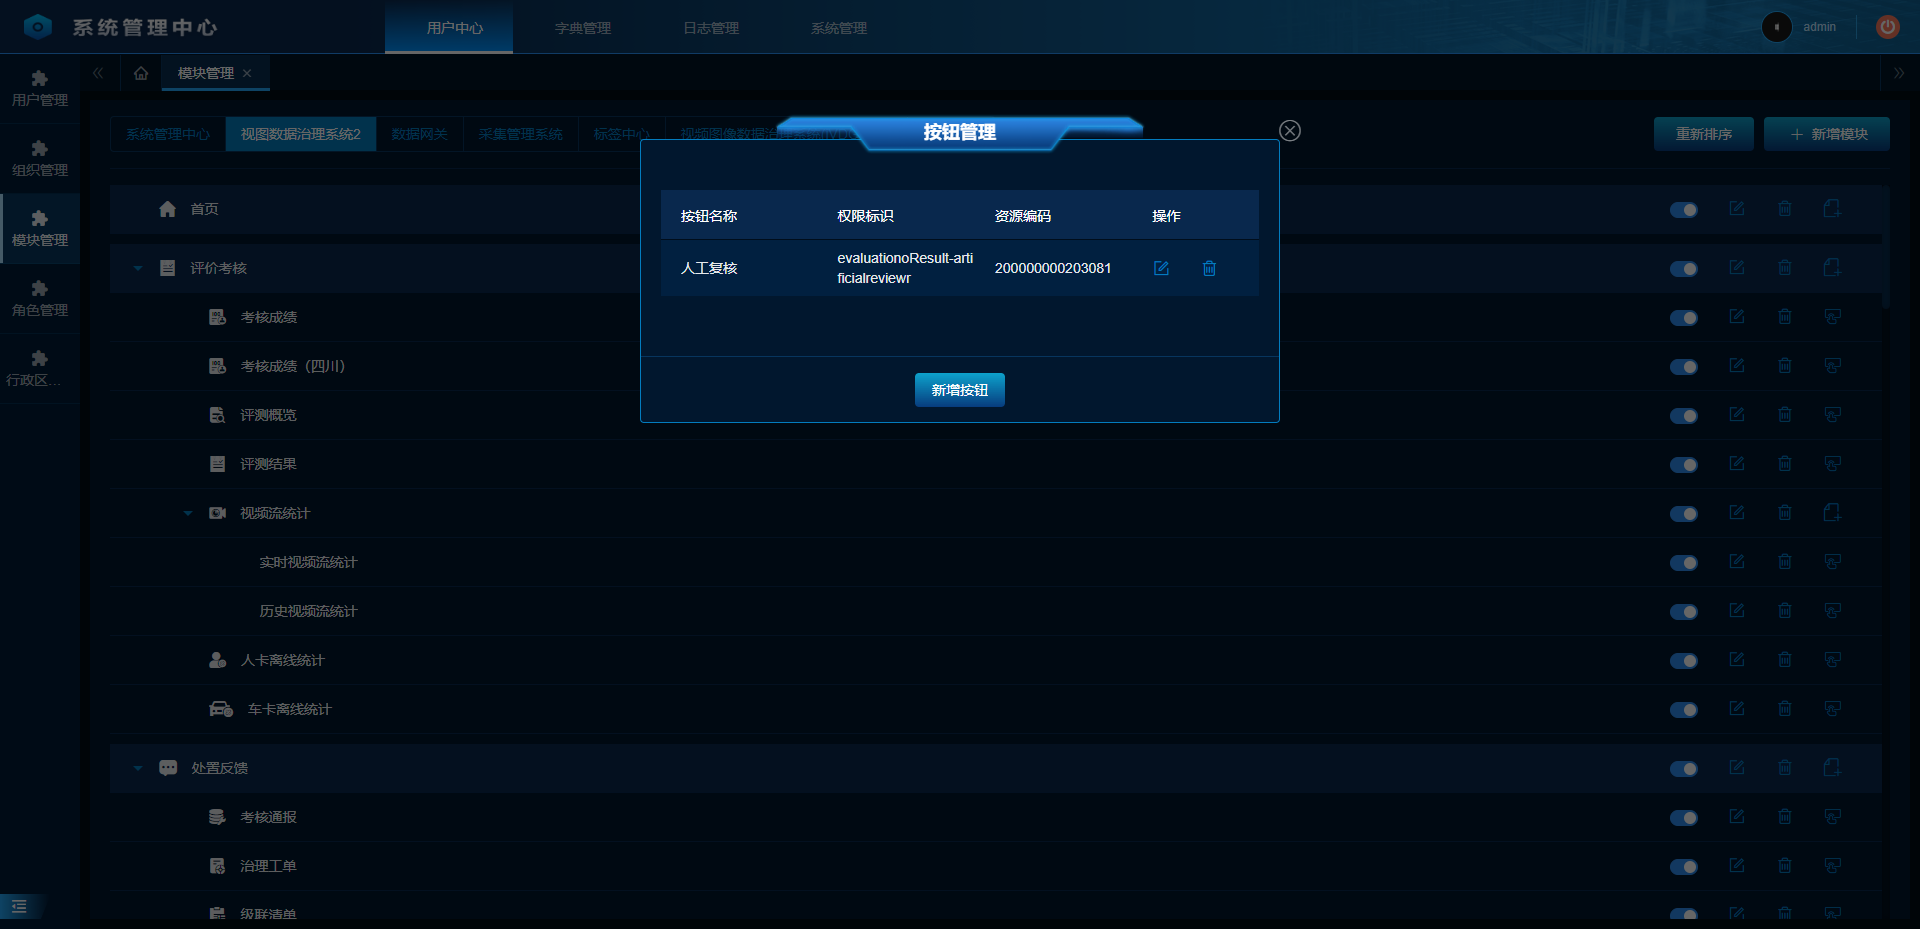The height and width of the screenshot is (929, 1920).
Task: Select the 考核通报 tree row
Action: 995,817
